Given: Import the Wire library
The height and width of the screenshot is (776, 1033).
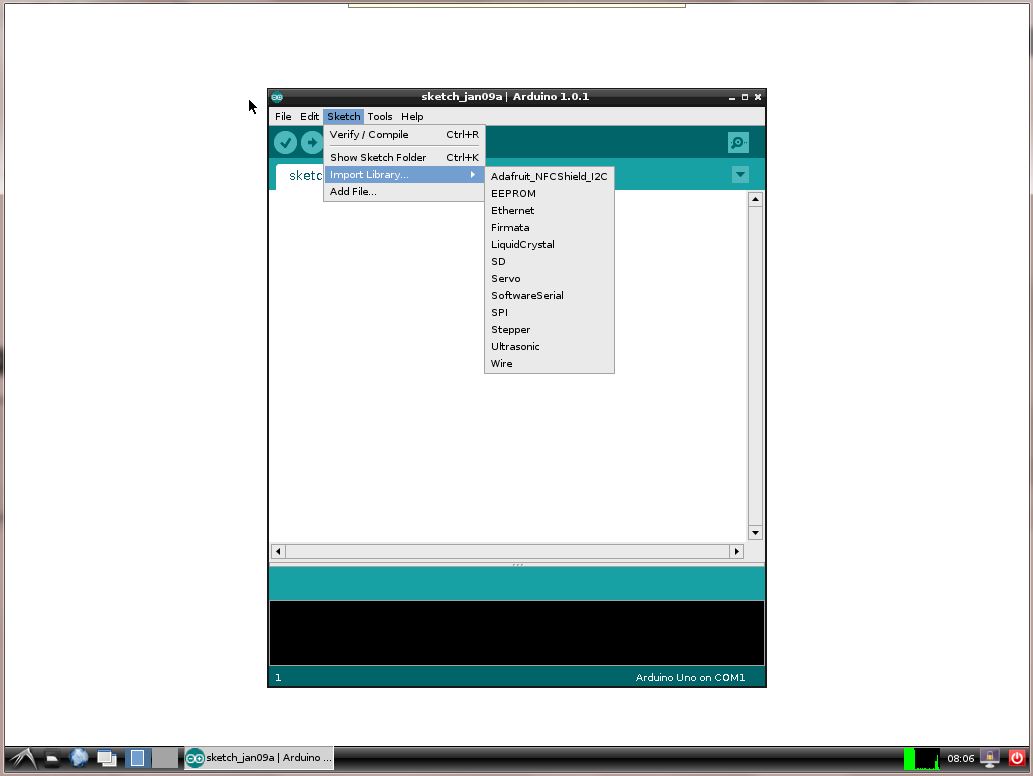Looking at the screenshot, I should pos(549,364).
